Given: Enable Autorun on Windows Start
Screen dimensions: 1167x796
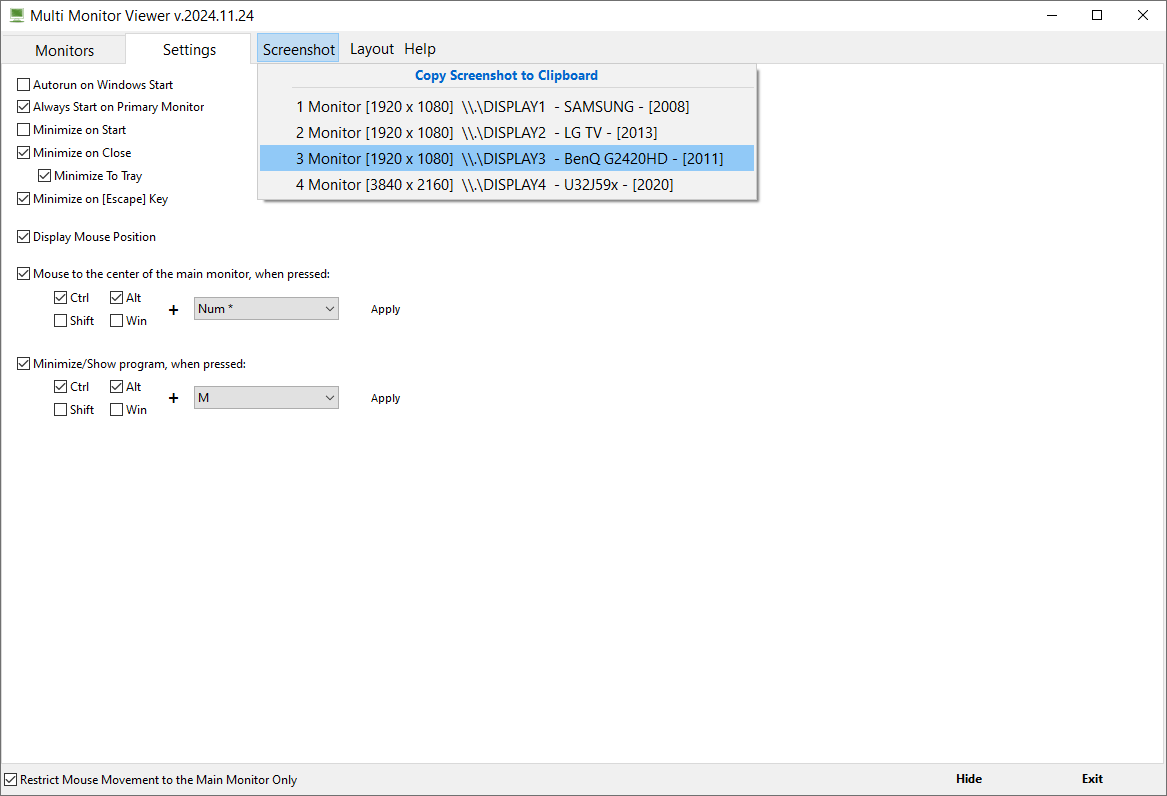Looking at the screenshot, I should pos(24,85).
